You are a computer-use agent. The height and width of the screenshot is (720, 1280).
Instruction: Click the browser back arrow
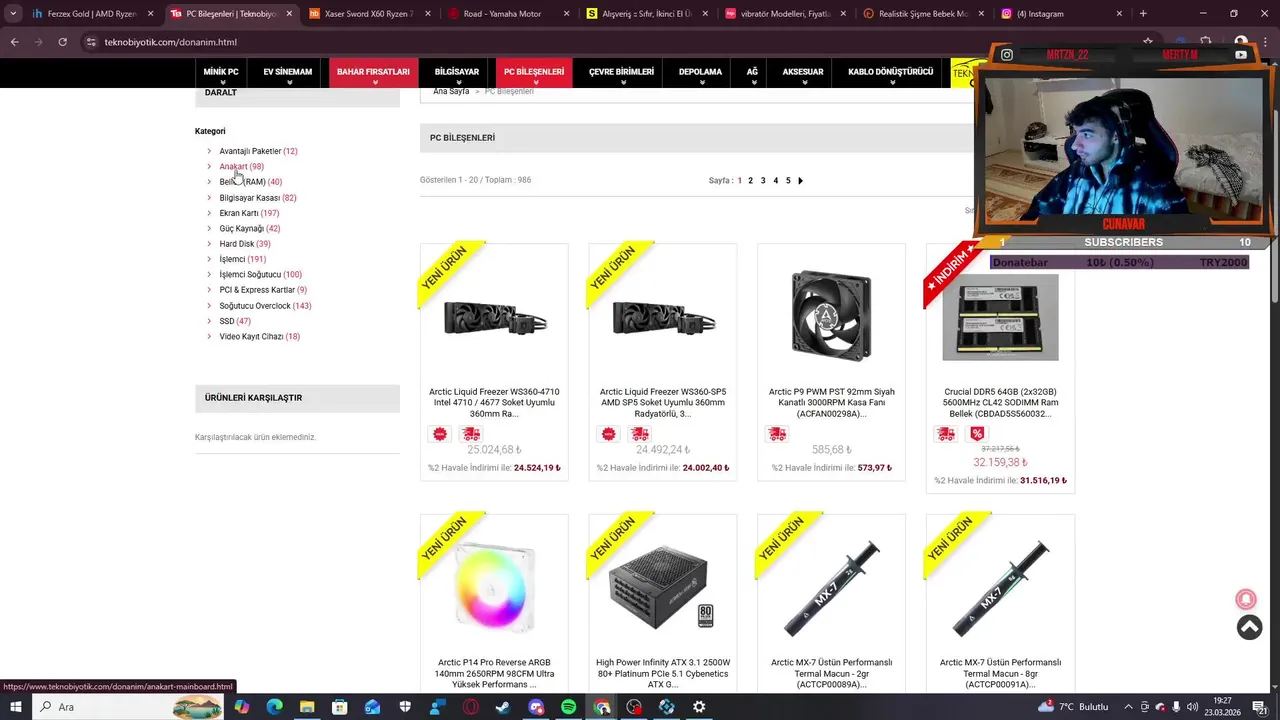coord(14,42)
